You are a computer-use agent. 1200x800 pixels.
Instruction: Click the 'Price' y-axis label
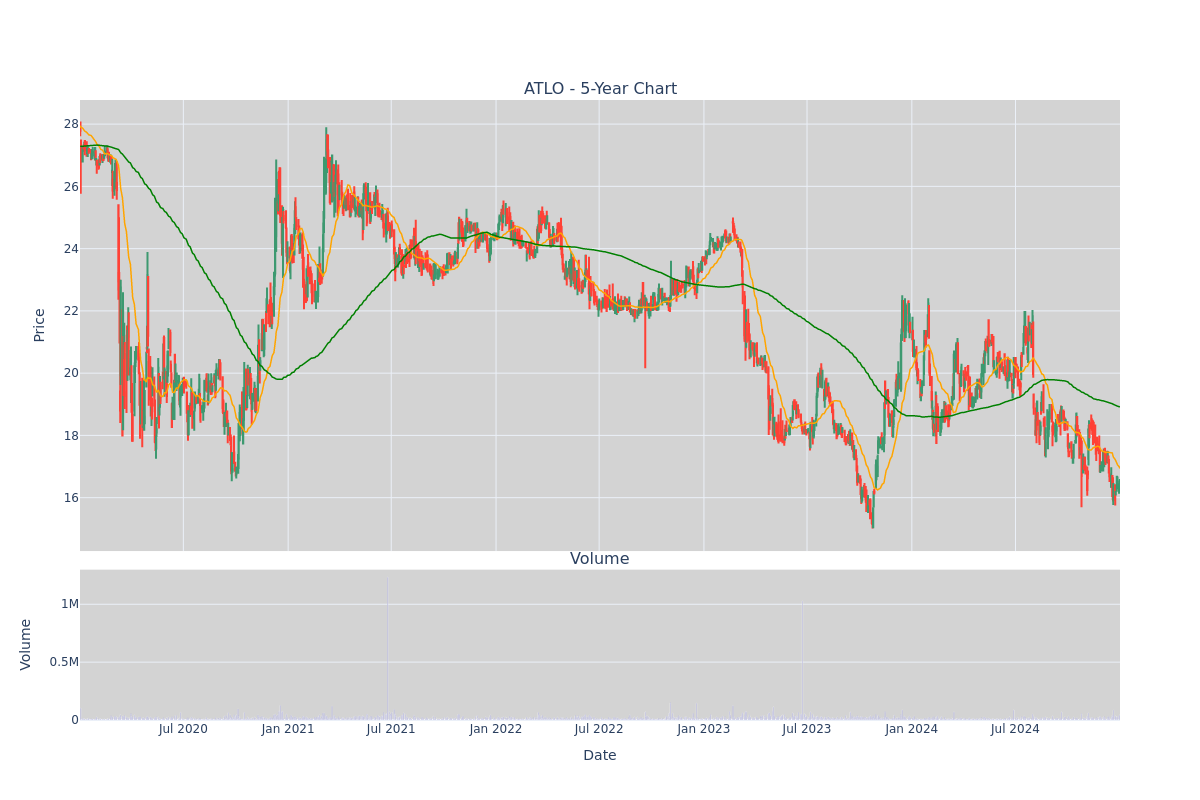click(40, 325)
